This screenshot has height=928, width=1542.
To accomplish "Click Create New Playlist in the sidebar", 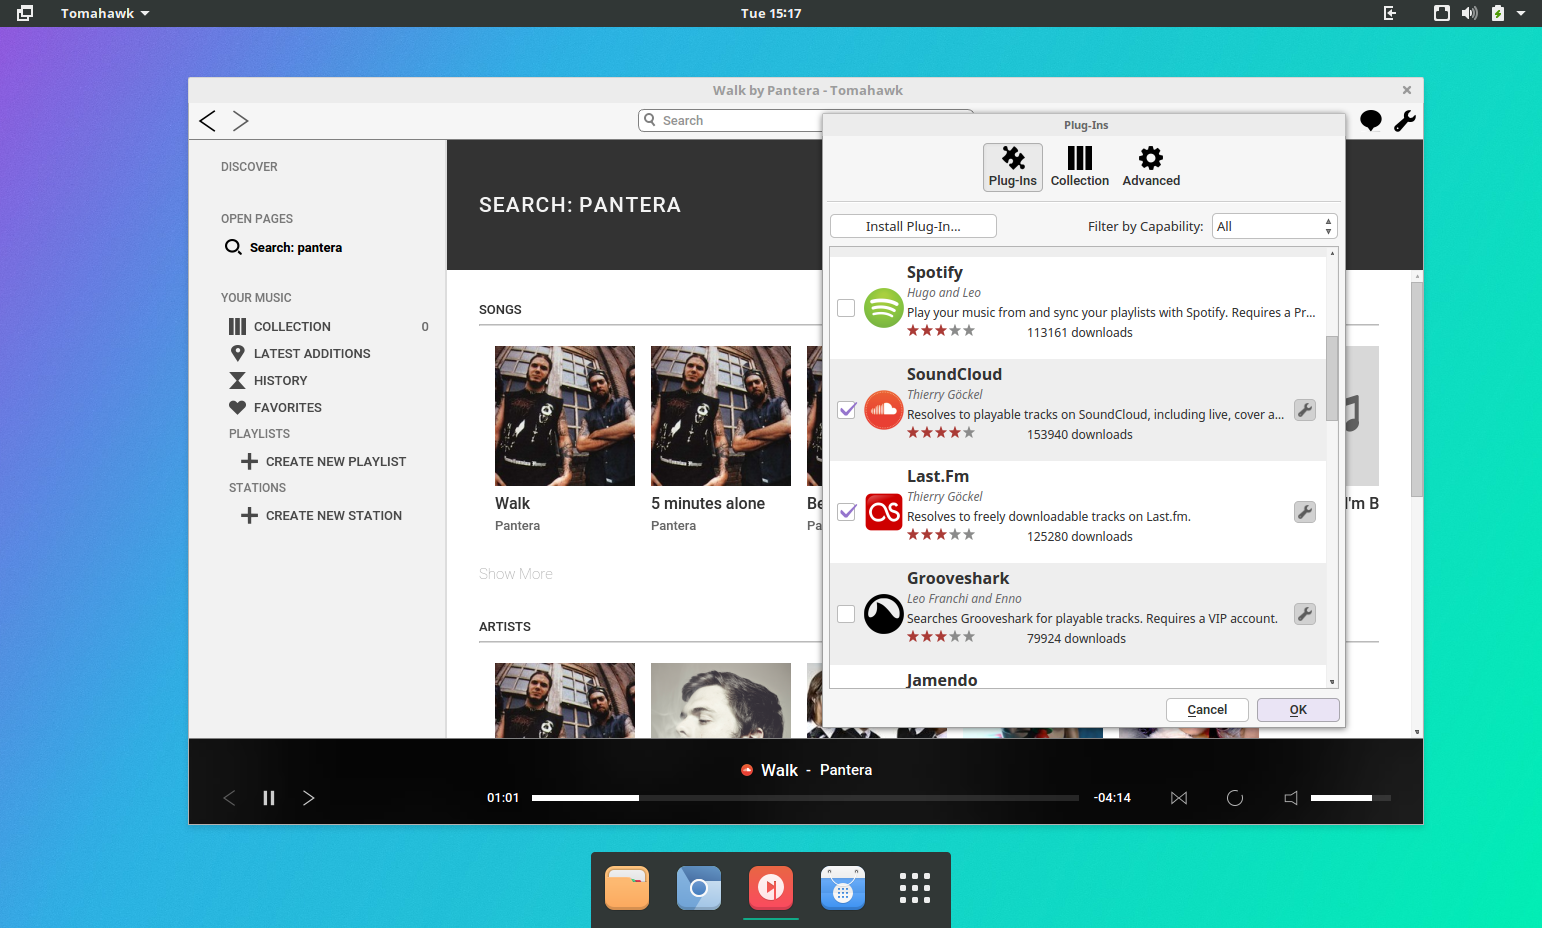I will [324, 462].
